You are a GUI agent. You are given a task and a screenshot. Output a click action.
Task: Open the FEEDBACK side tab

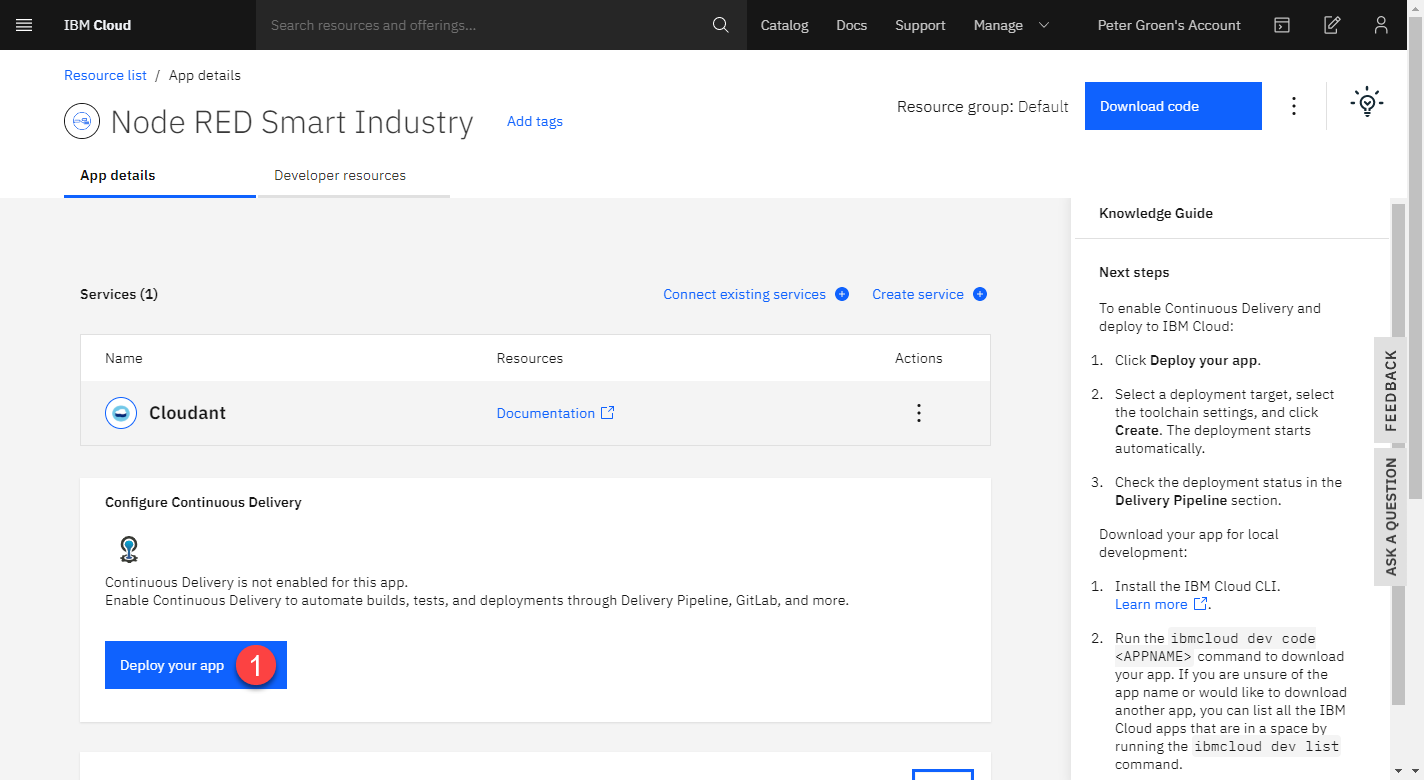point(1390,390)
